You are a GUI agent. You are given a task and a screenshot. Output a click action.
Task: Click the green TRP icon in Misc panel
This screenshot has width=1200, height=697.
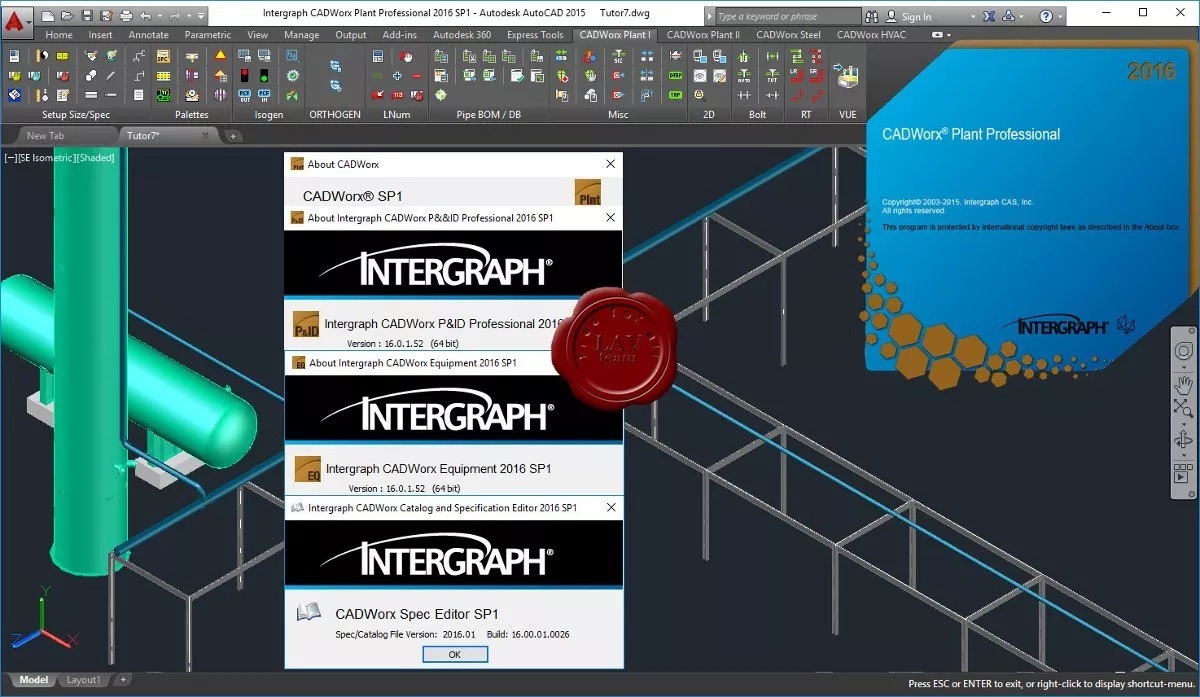(x=676, y=95)
